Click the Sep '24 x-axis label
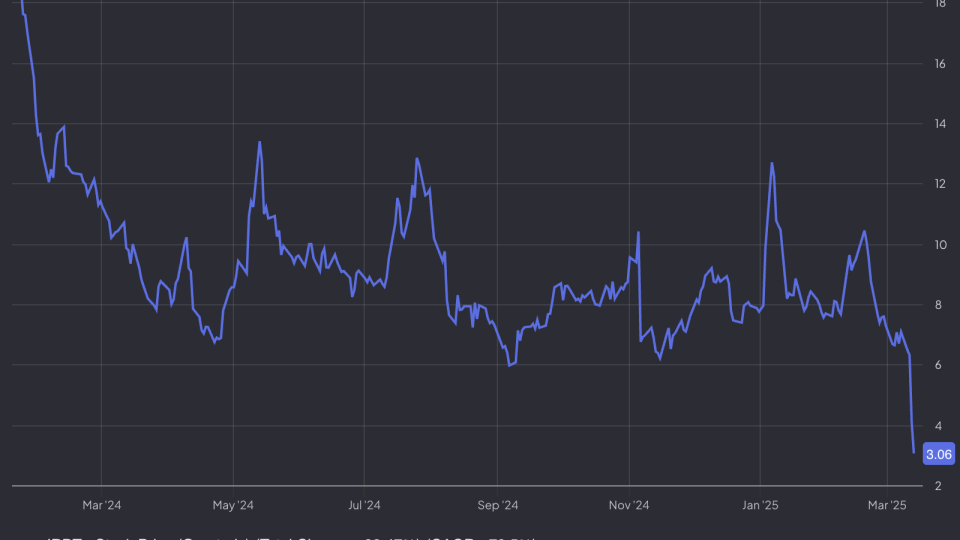The image size is (960, 540). tap(497, 505)
